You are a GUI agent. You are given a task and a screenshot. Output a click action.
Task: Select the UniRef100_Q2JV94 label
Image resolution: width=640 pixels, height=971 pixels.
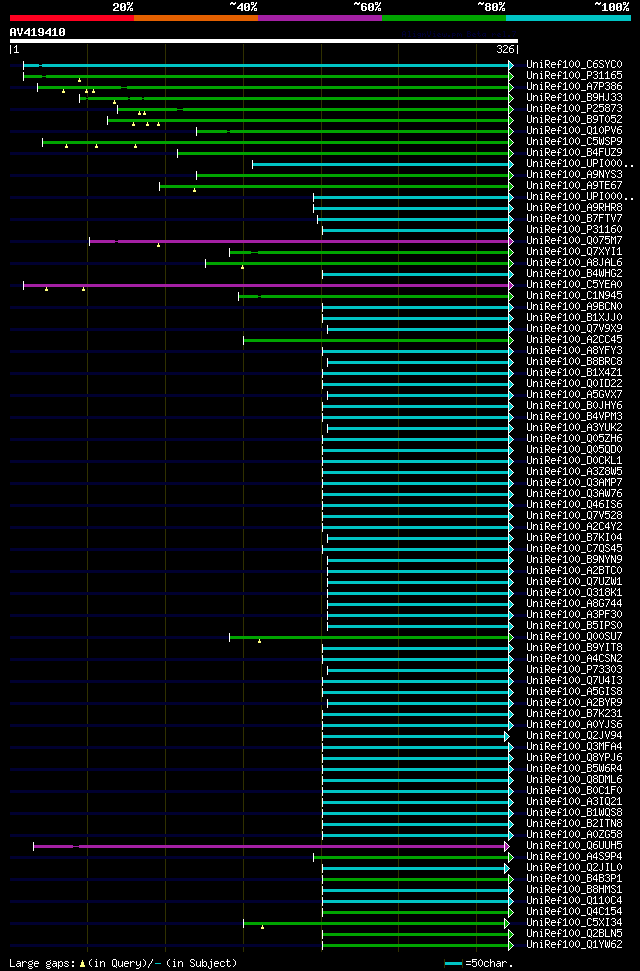(x=574, y=736)
